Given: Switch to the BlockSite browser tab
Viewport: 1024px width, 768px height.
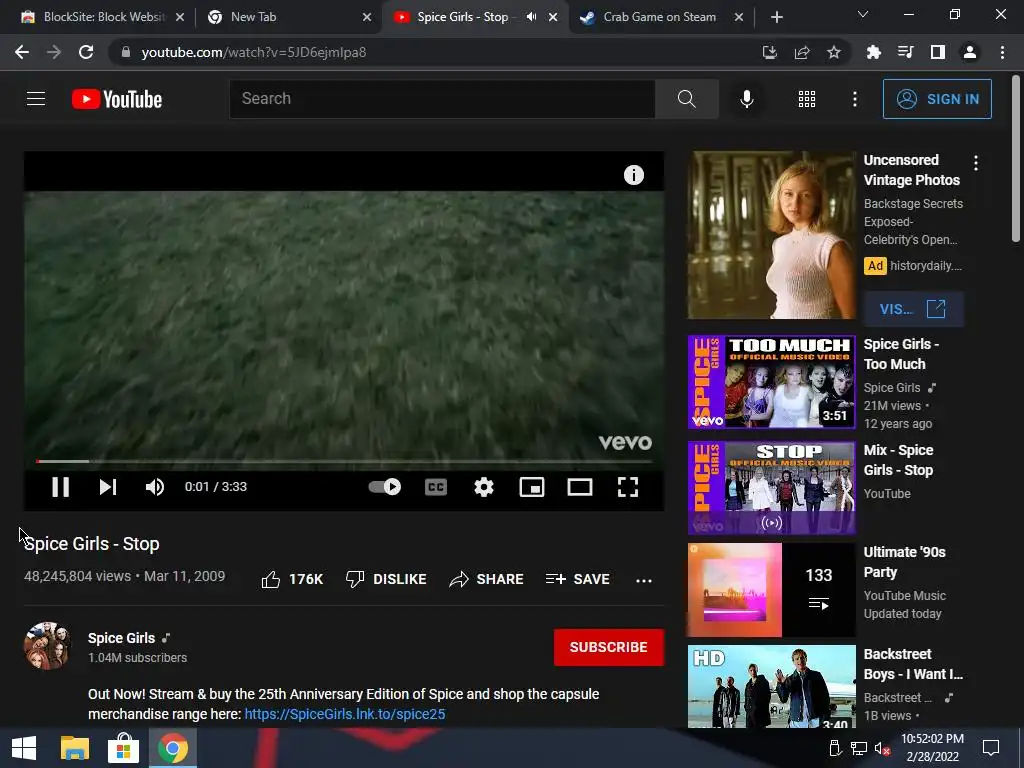Looking at the screenshot, I should (101, 17).
